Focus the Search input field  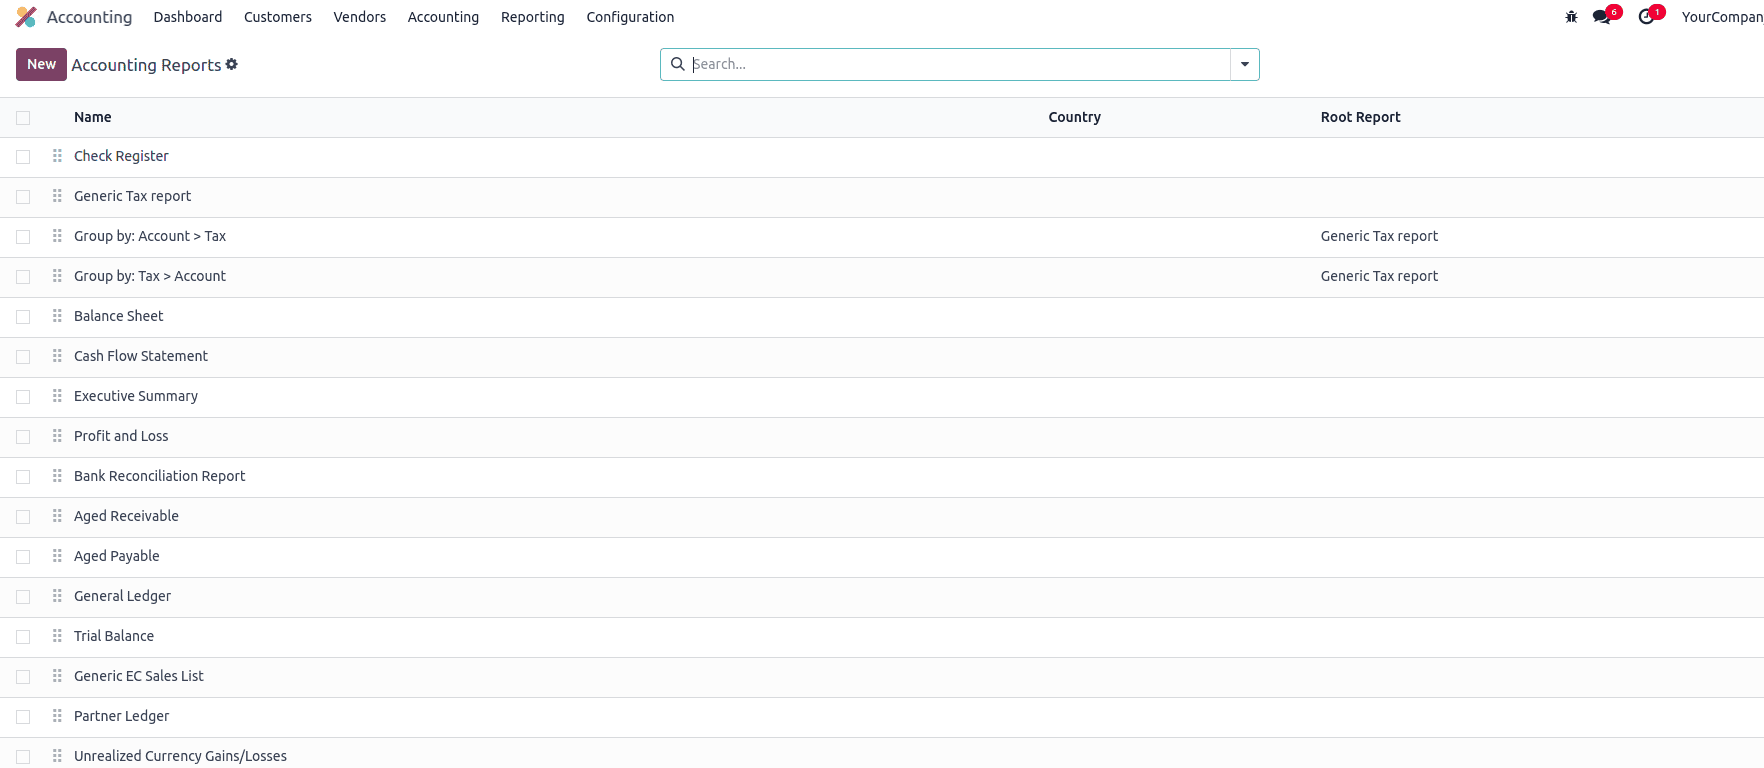point(958,64)
